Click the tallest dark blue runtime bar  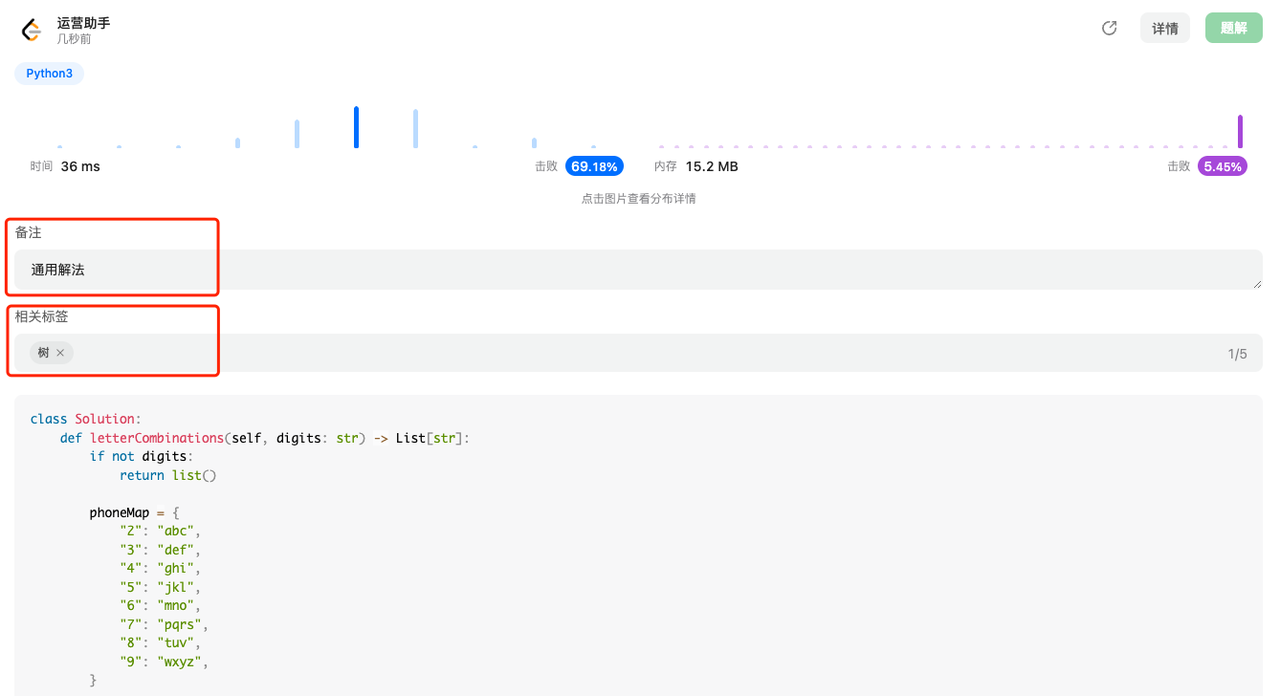356,127
